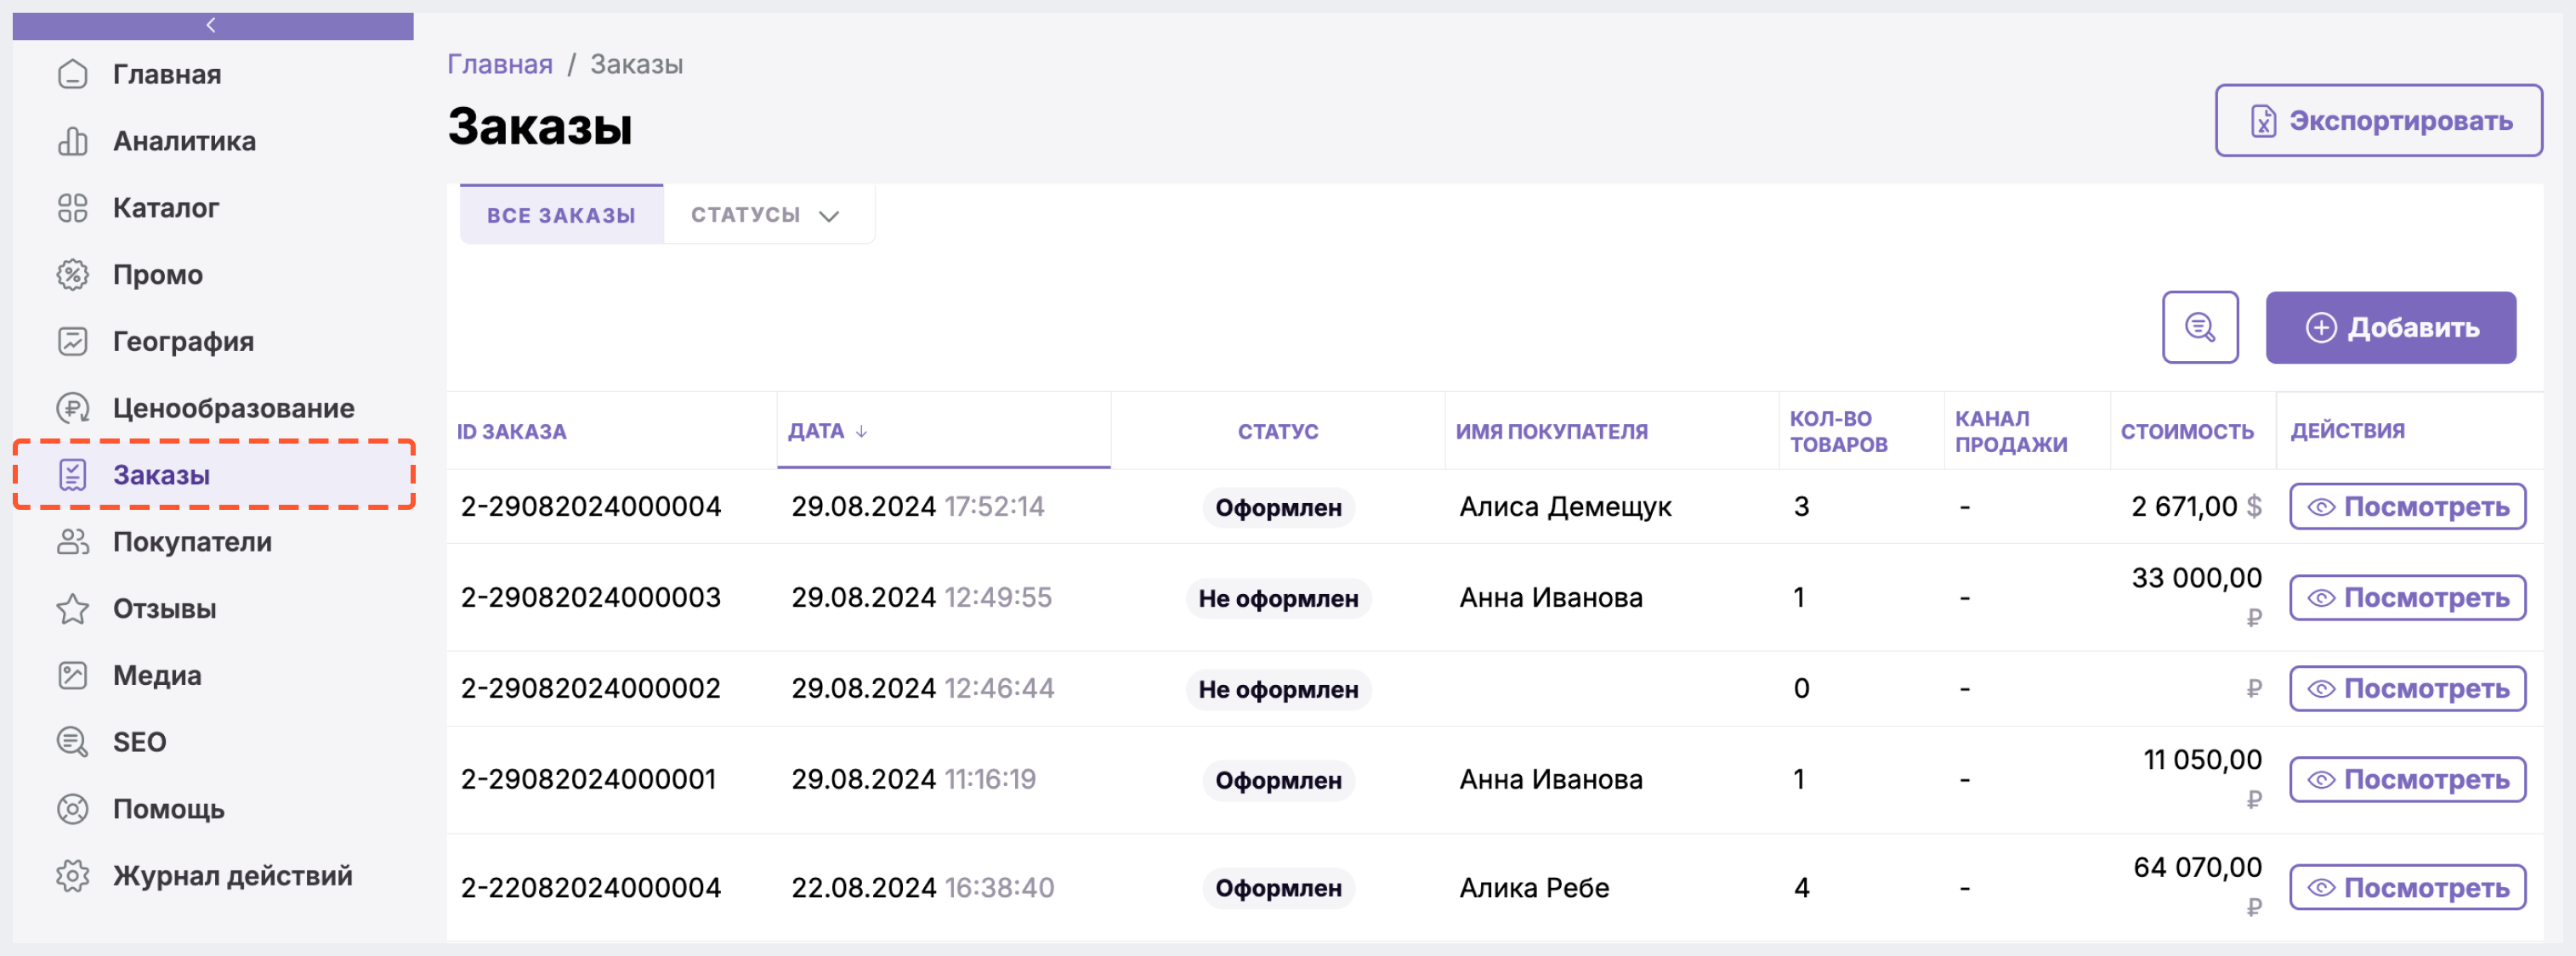The image size is (2576, 956).
Task: Open Ценообразование section label
Action: point(233,408)
